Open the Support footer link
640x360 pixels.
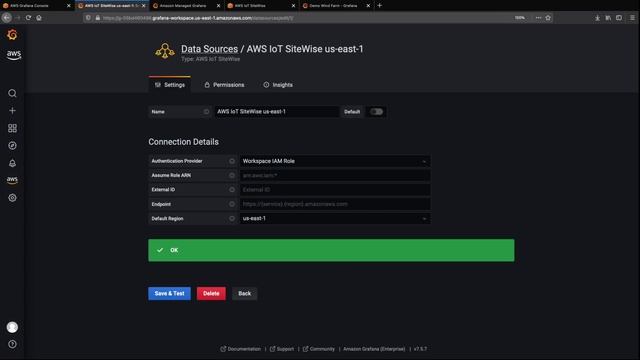point(282,349)
